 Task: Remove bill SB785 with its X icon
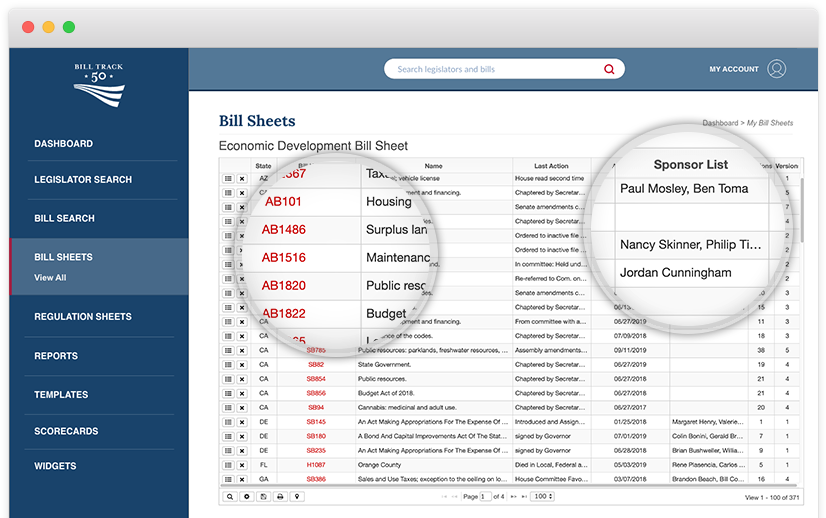(x=242, y=350)
